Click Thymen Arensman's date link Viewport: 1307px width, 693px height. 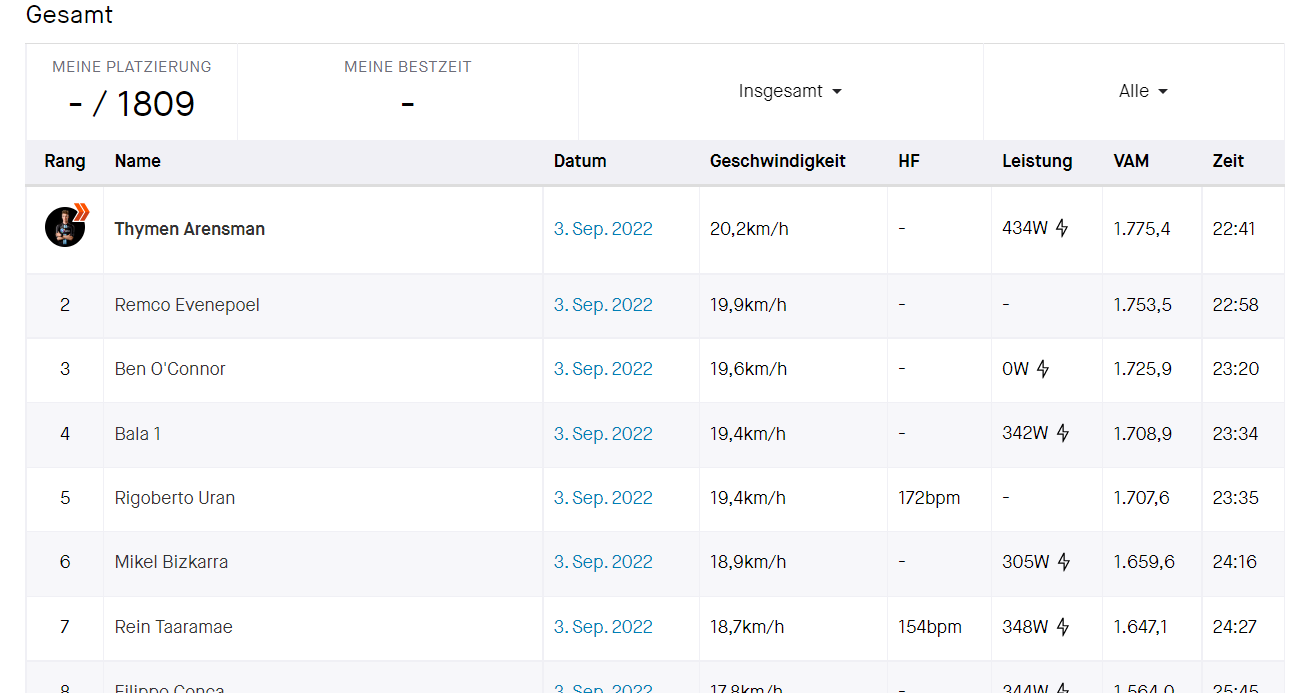pos(603,229)
